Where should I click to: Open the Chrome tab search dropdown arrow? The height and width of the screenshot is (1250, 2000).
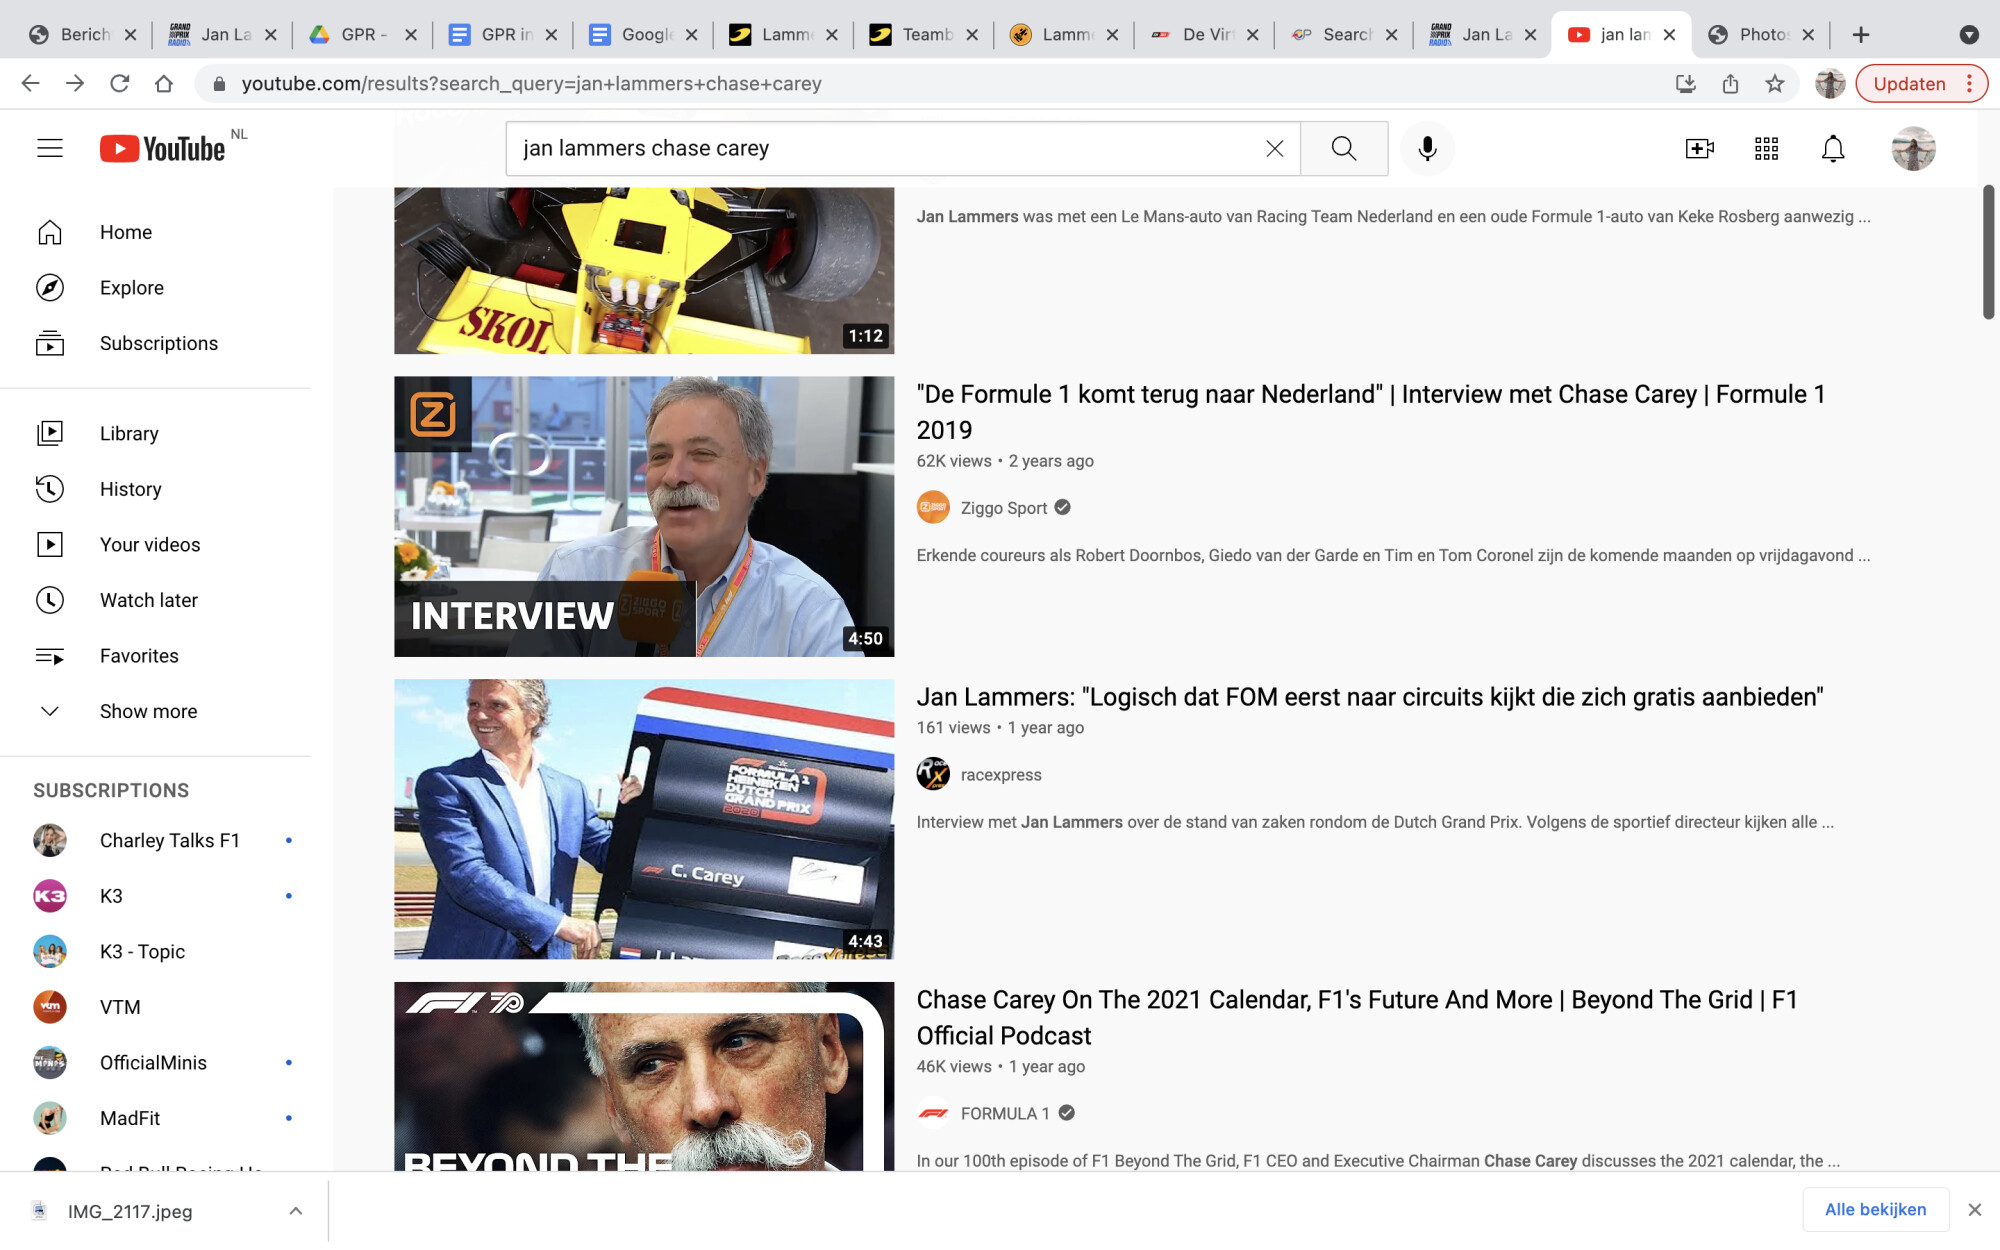1968,34
